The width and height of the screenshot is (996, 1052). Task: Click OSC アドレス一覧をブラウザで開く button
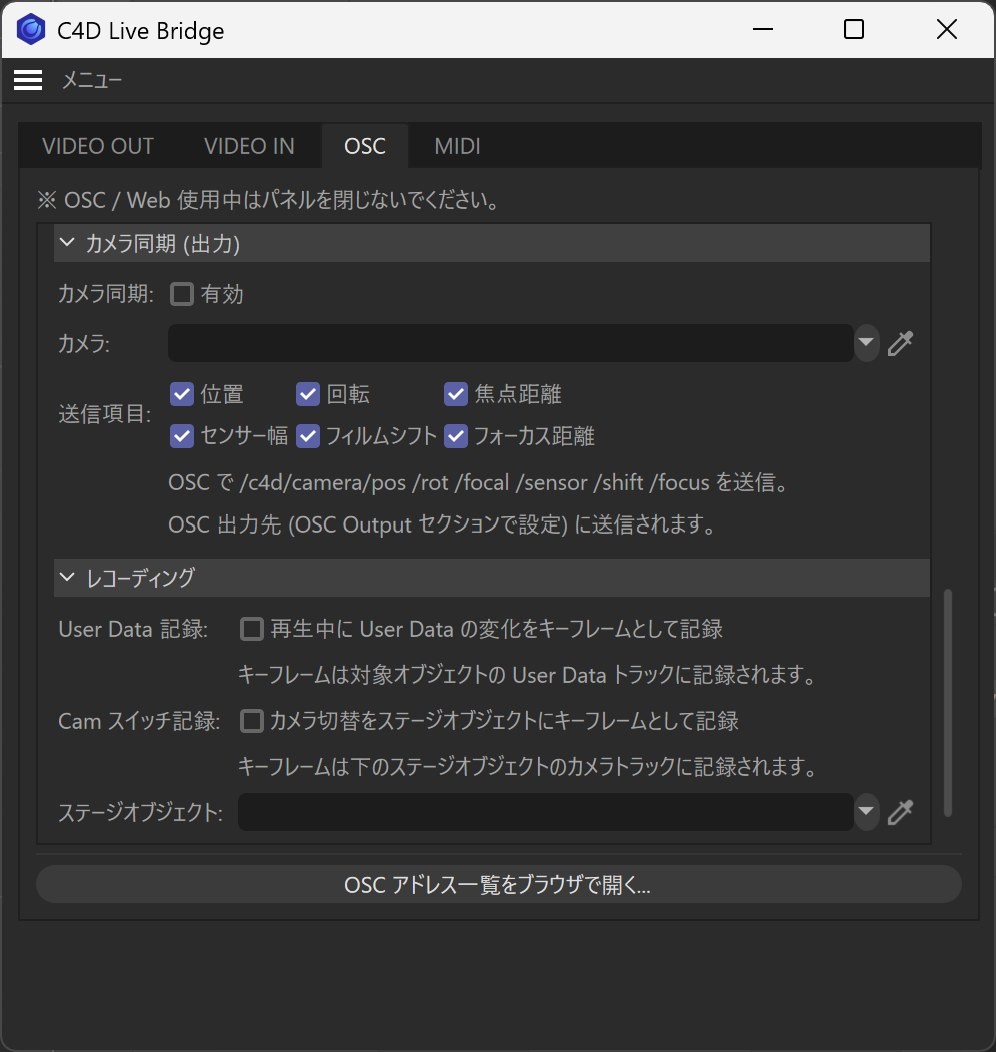[498, 884]
